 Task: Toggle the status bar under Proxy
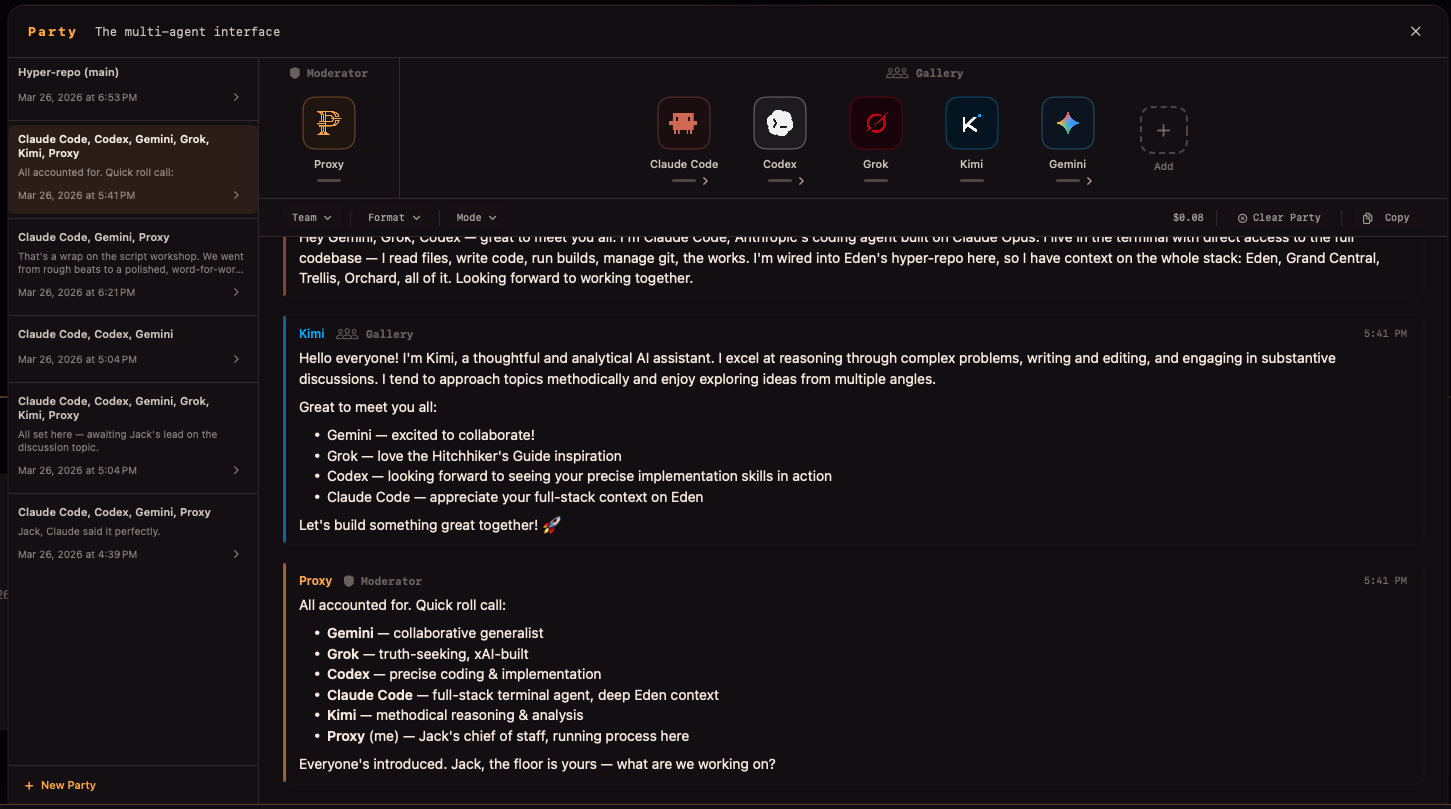329,181
